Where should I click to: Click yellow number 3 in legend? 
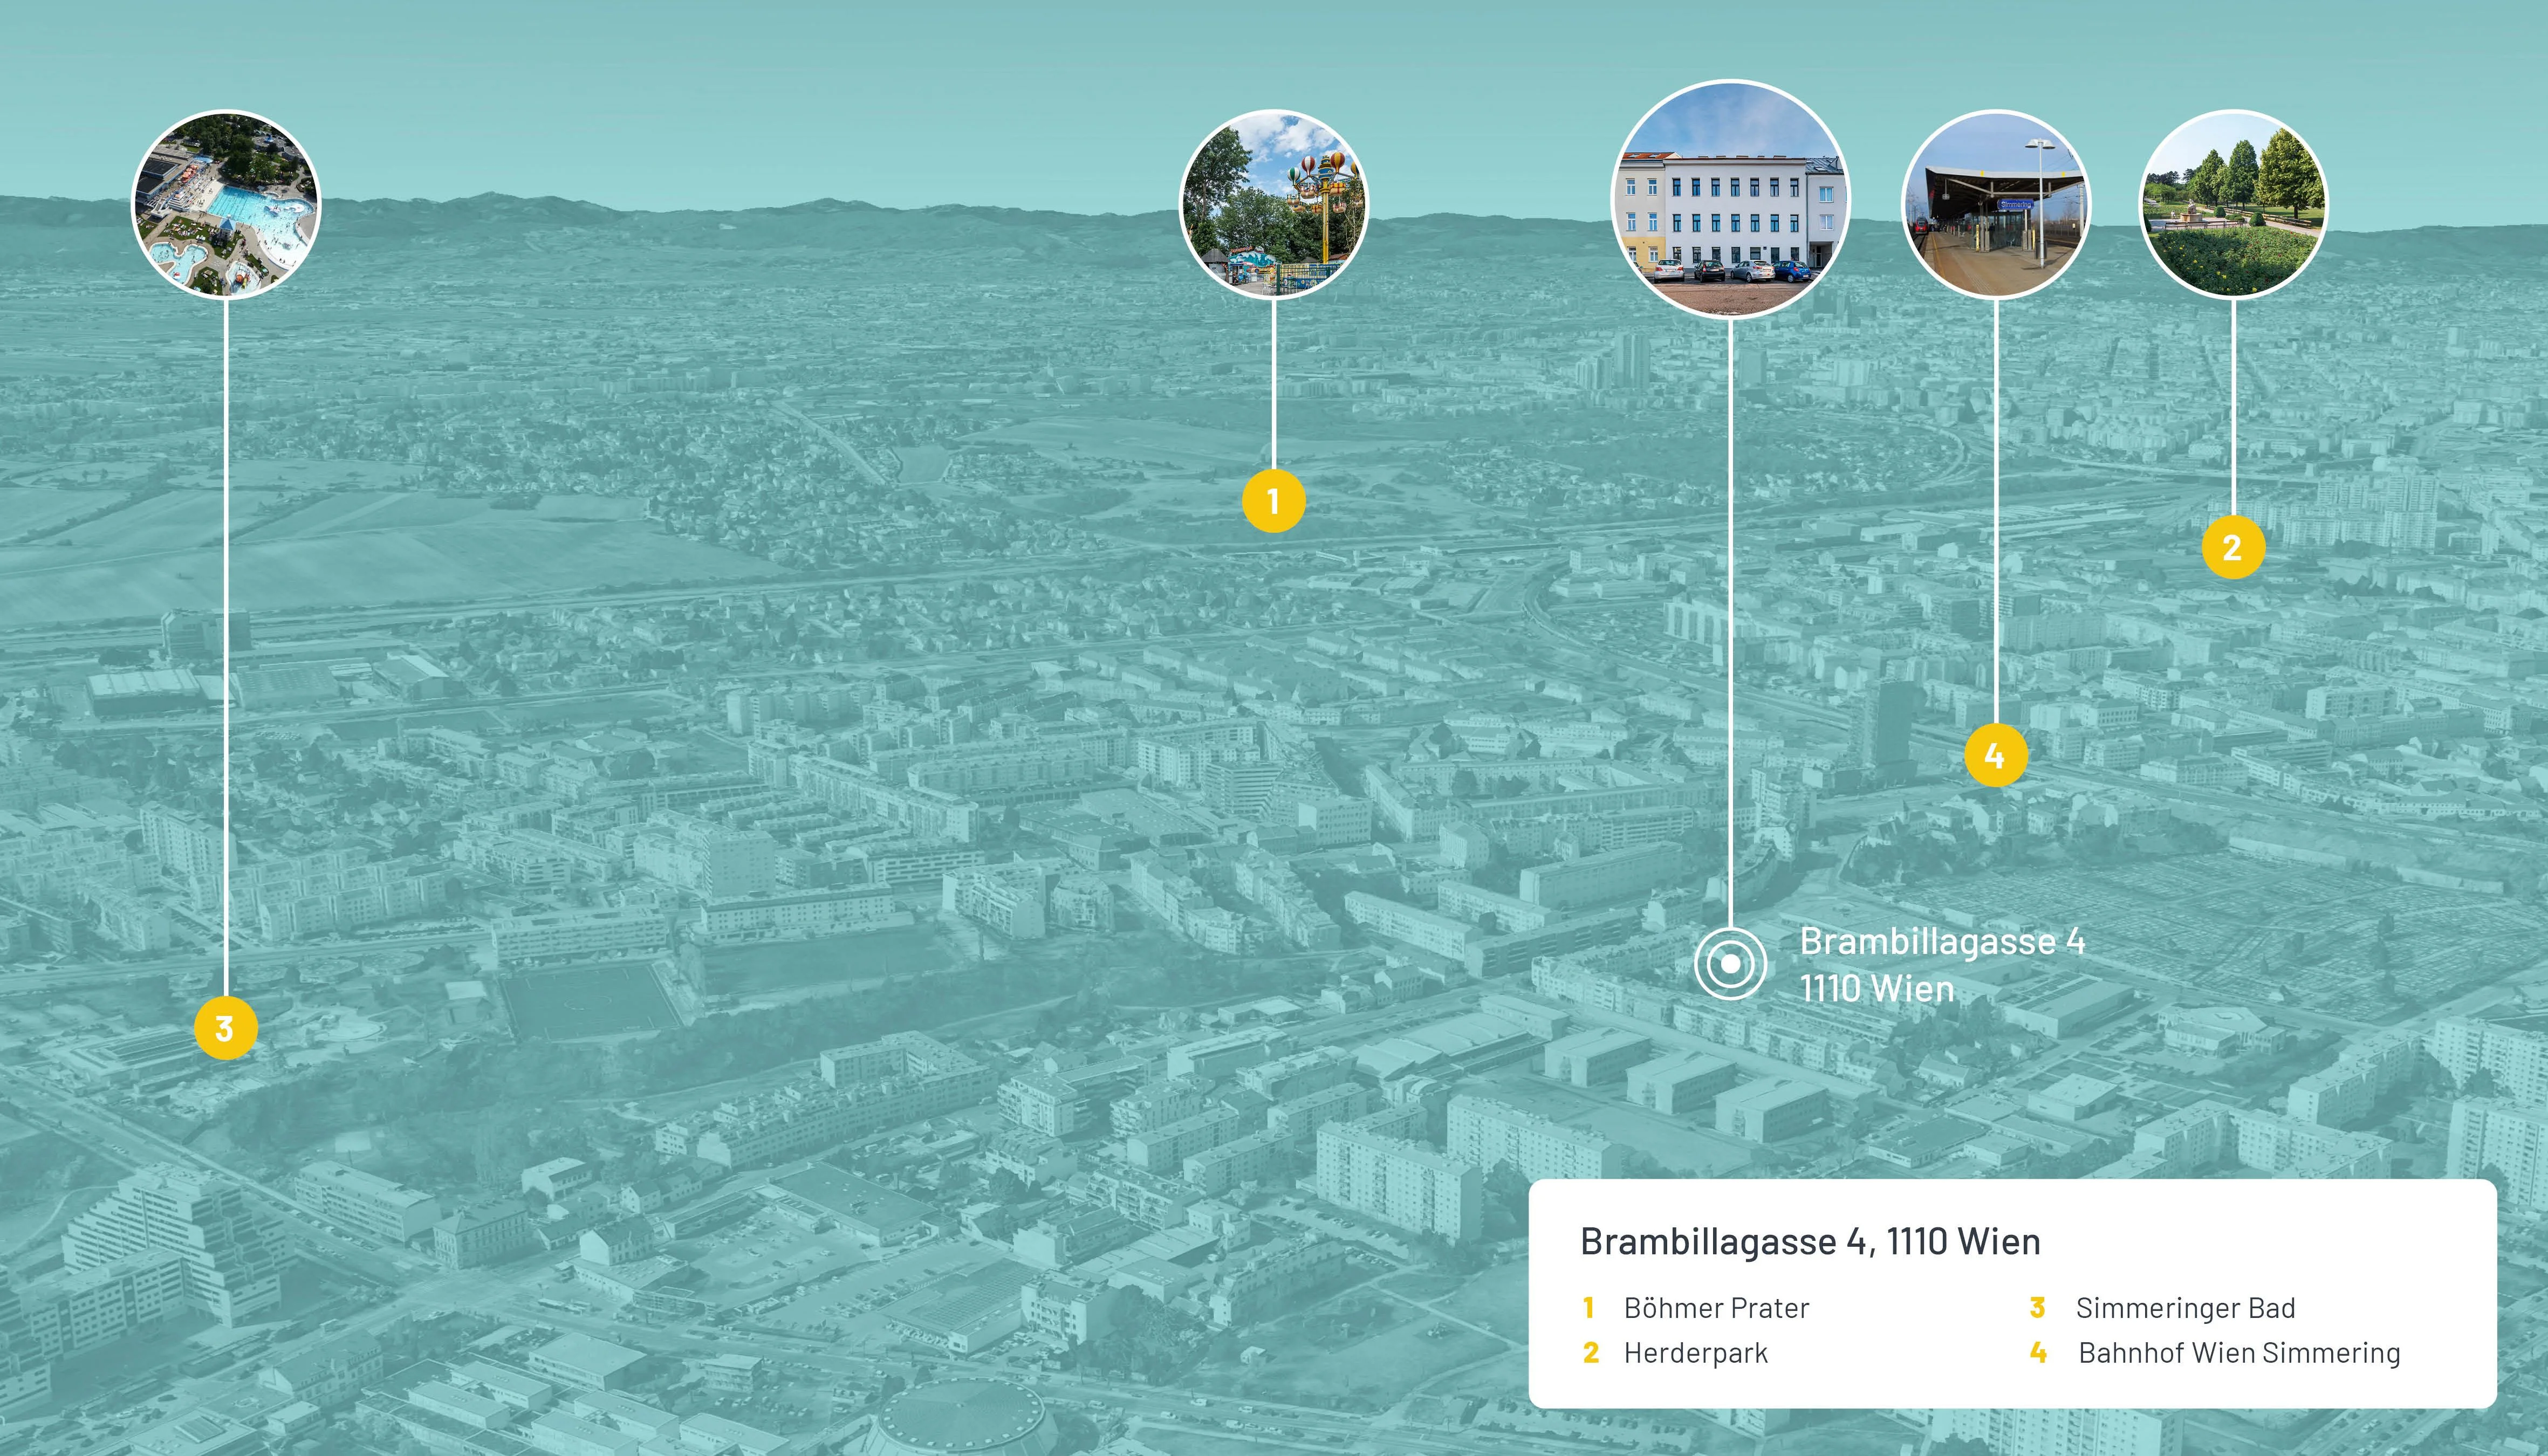click(x=2037, y=1308)
